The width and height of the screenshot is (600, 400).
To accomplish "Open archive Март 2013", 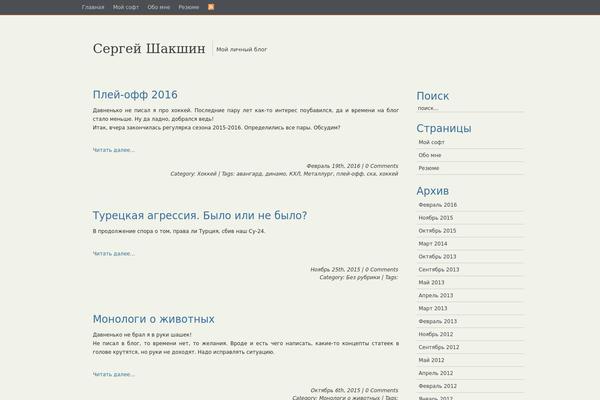I will tap(432, 309).
